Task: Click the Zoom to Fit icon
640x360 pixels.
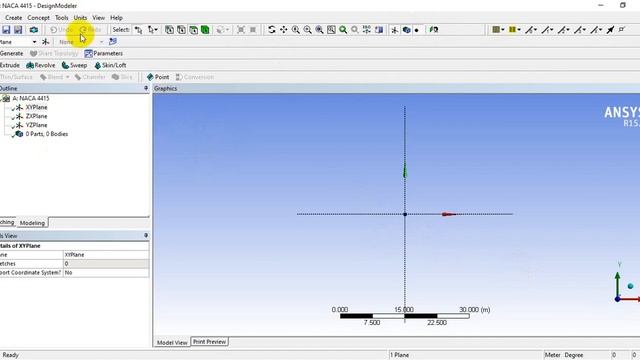Action: (319, 30)
